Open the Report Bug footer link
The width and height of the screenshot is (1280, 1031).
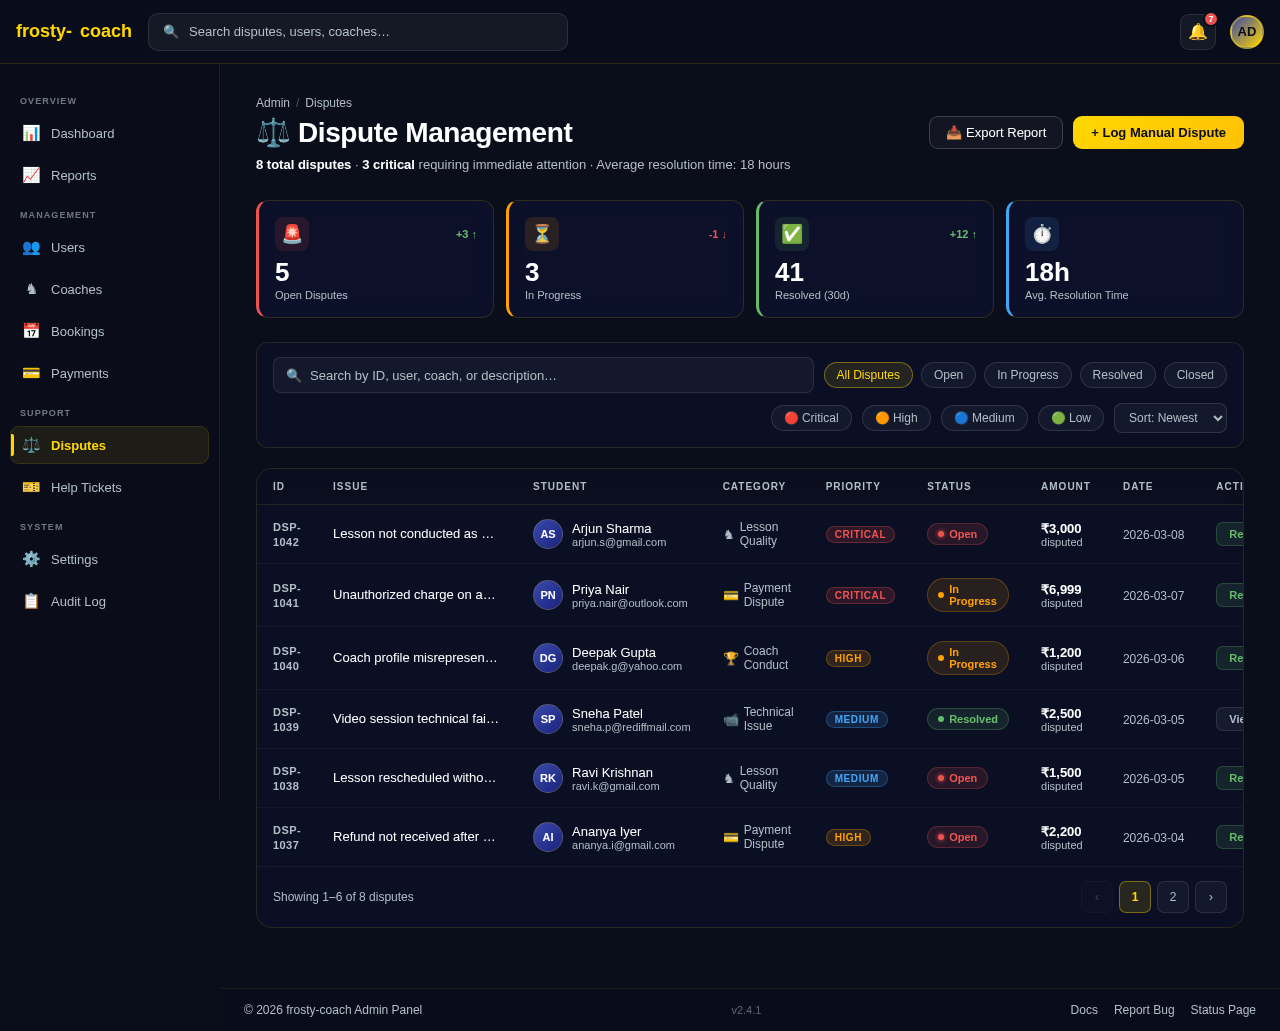point(1144,1010)
